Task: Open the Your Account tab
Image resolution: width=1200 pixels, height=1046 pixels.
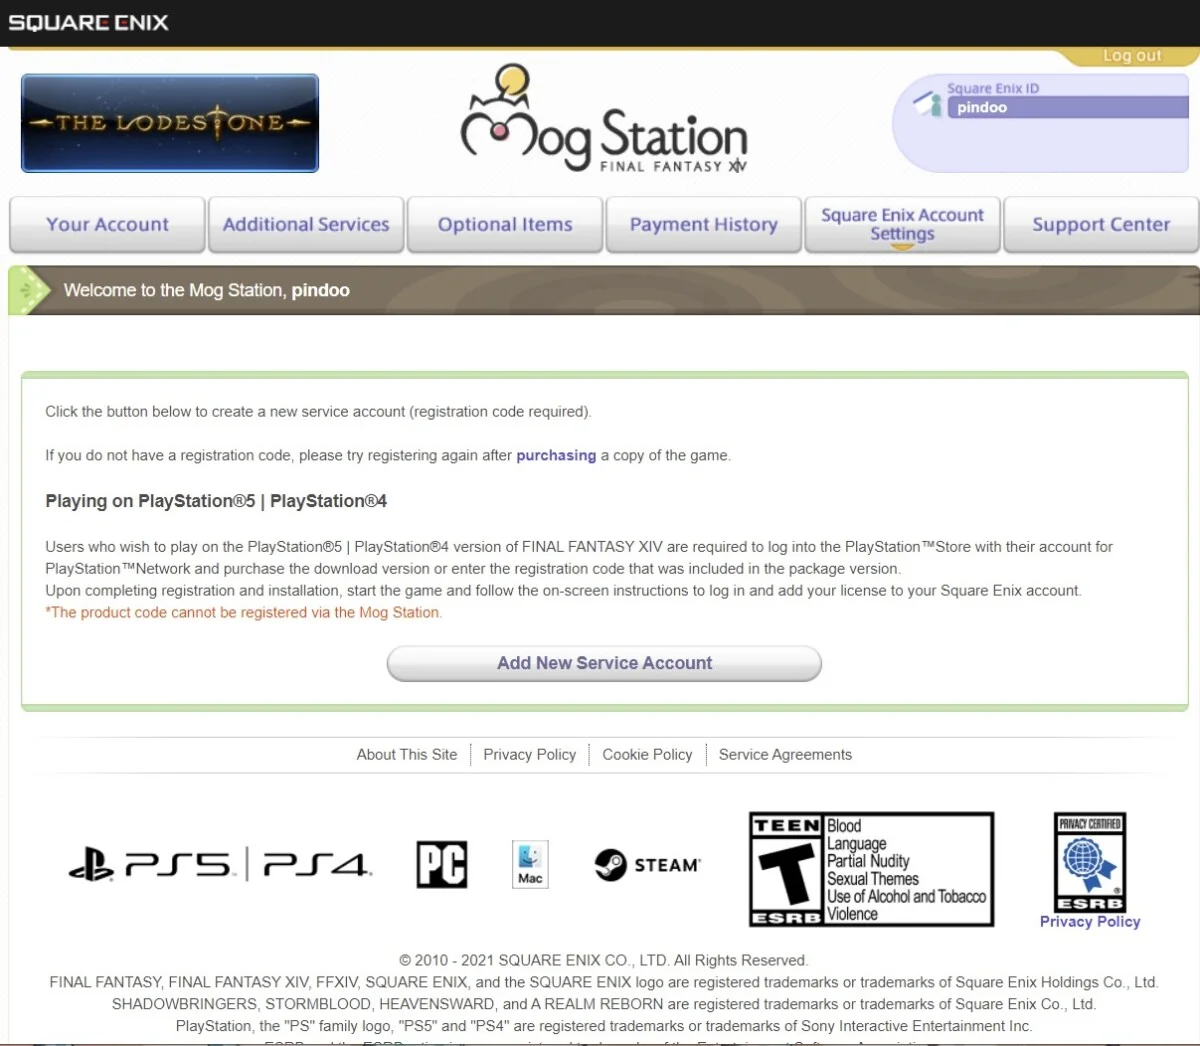Action: (107, 225)
